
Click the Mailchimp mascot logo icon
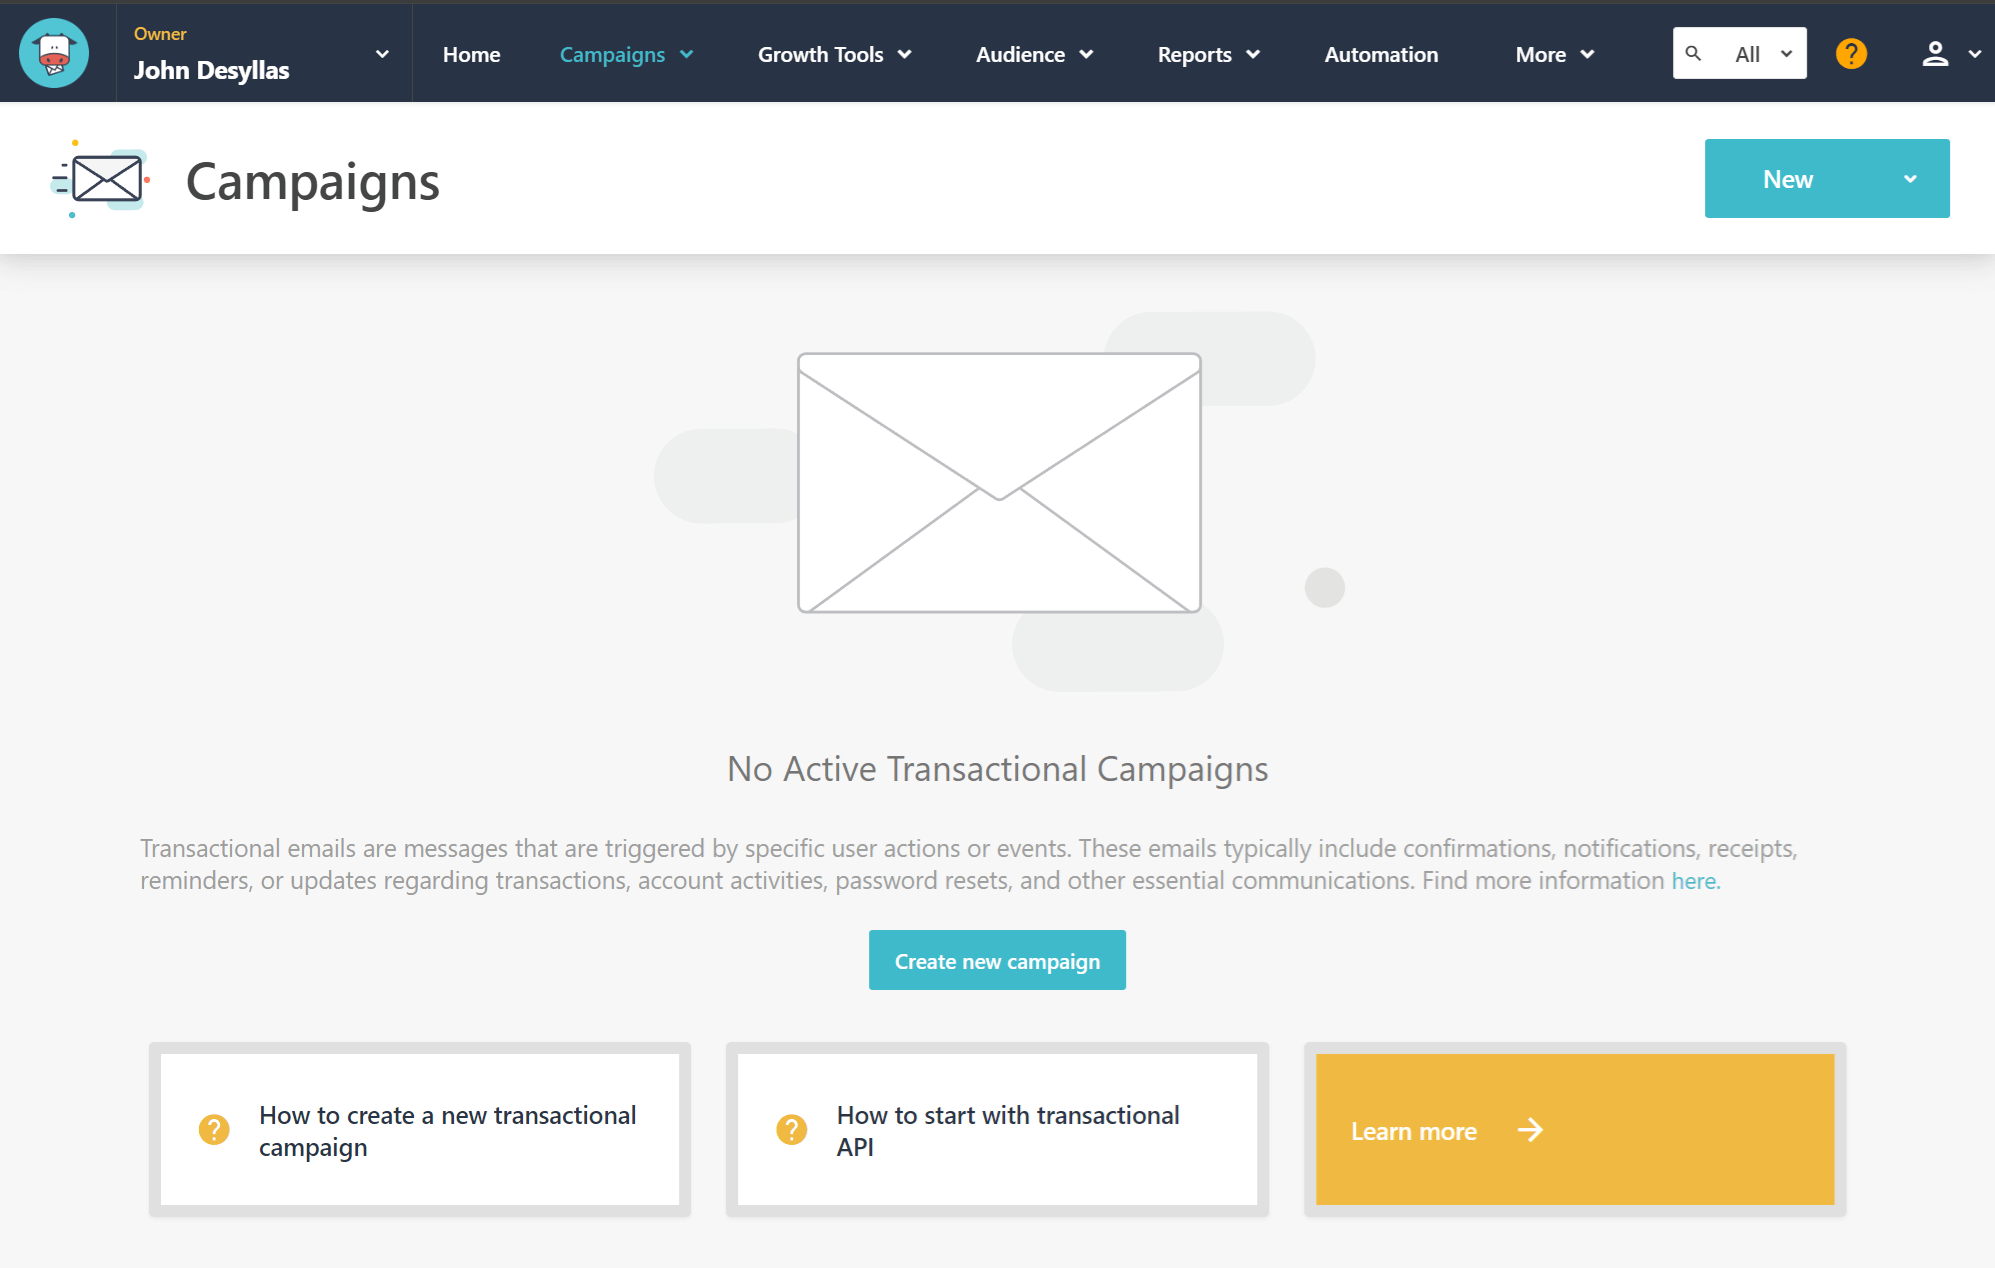pos(54,54)
